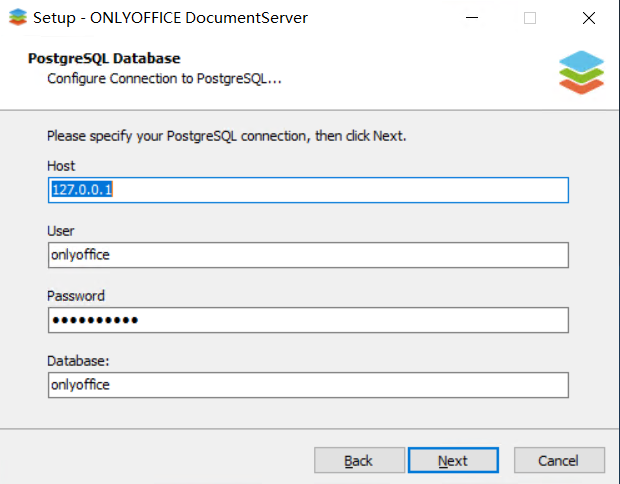Click the large ONLYOFFICE layers logo in header

581,72
